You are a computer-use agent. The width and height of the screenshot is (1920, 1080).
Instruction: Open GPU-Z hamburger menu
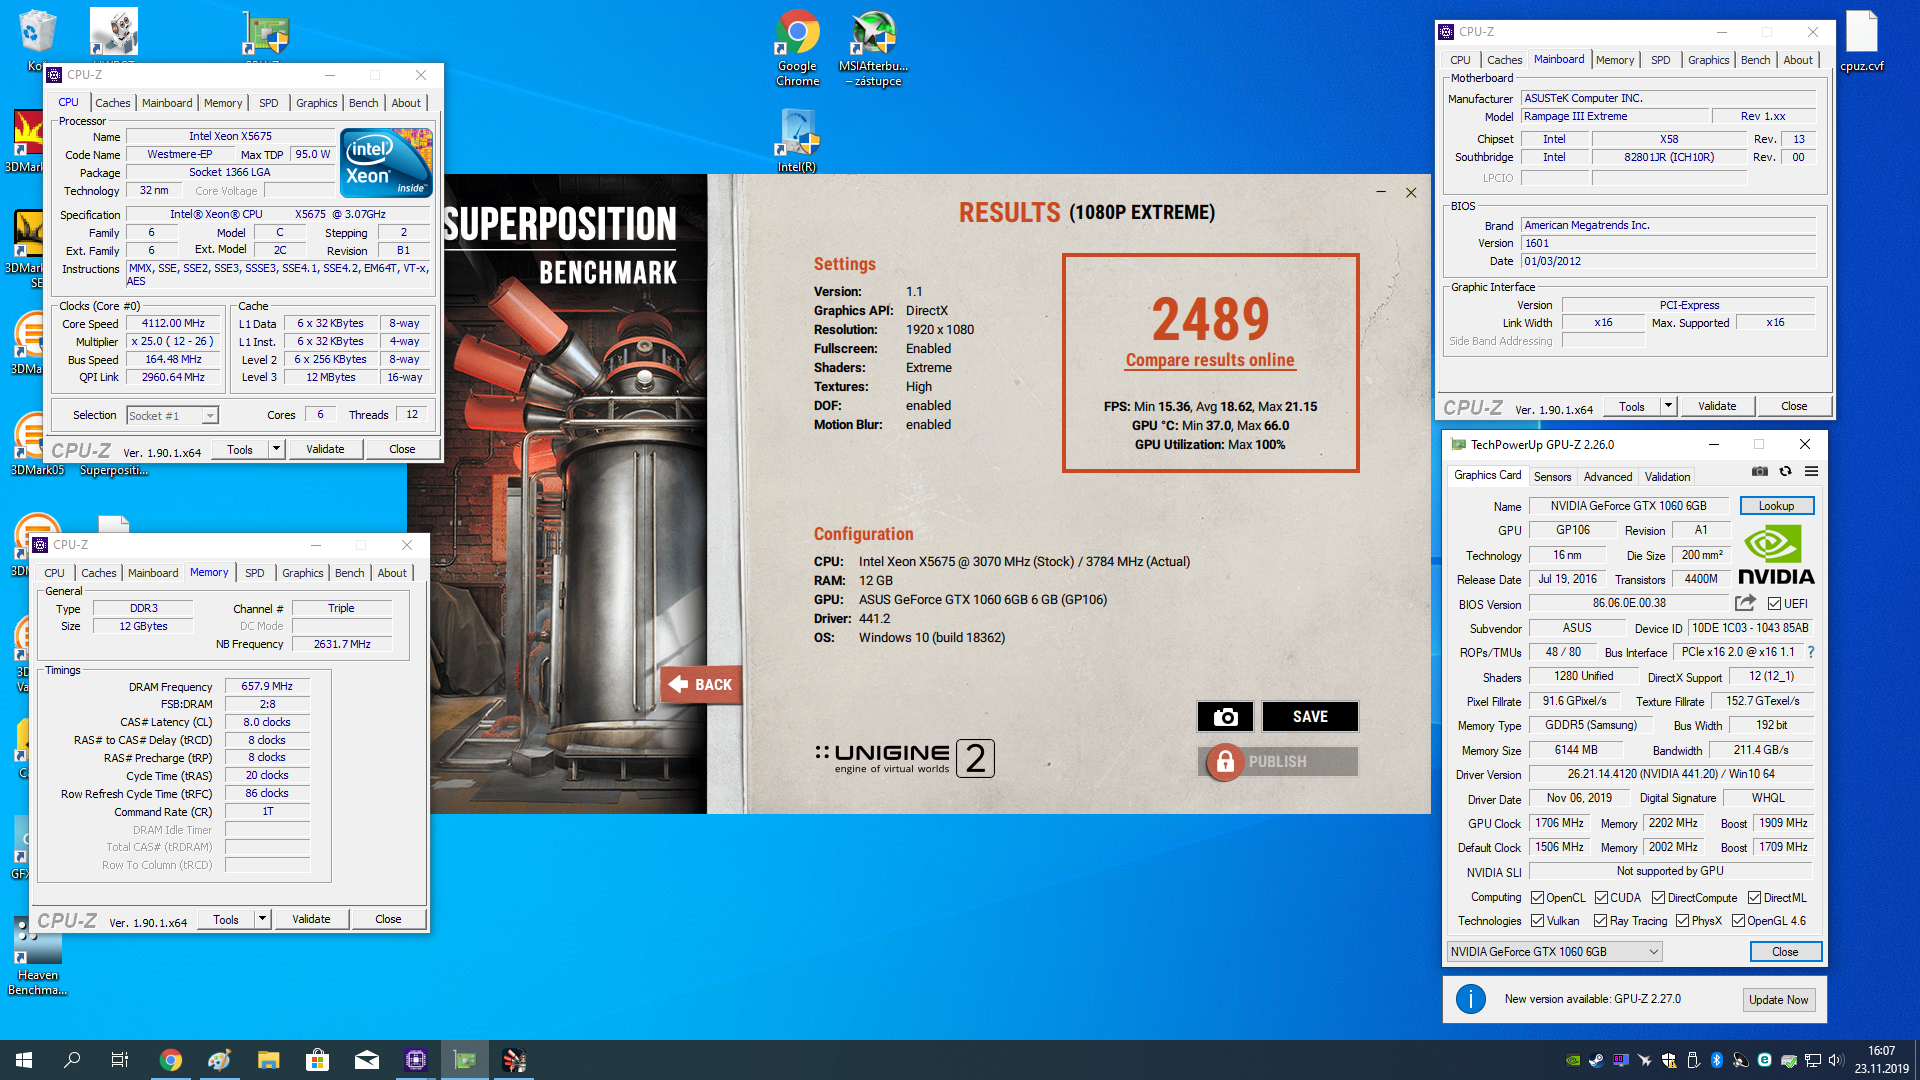point(1811,472)
